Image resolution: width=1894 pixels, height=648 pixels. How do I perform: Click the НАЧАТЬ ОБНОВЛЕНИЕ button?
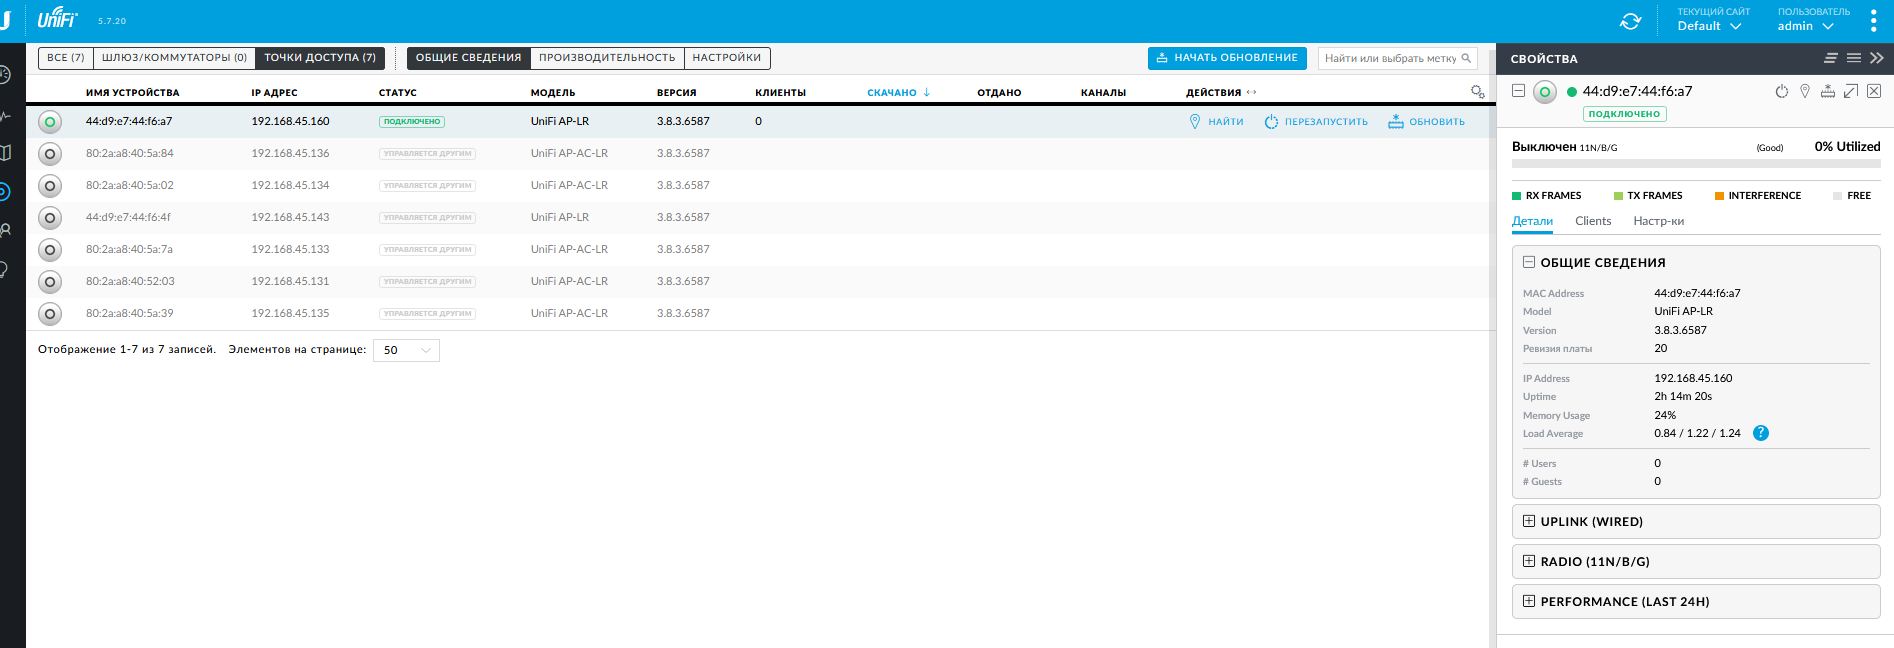click(1227, 58)
